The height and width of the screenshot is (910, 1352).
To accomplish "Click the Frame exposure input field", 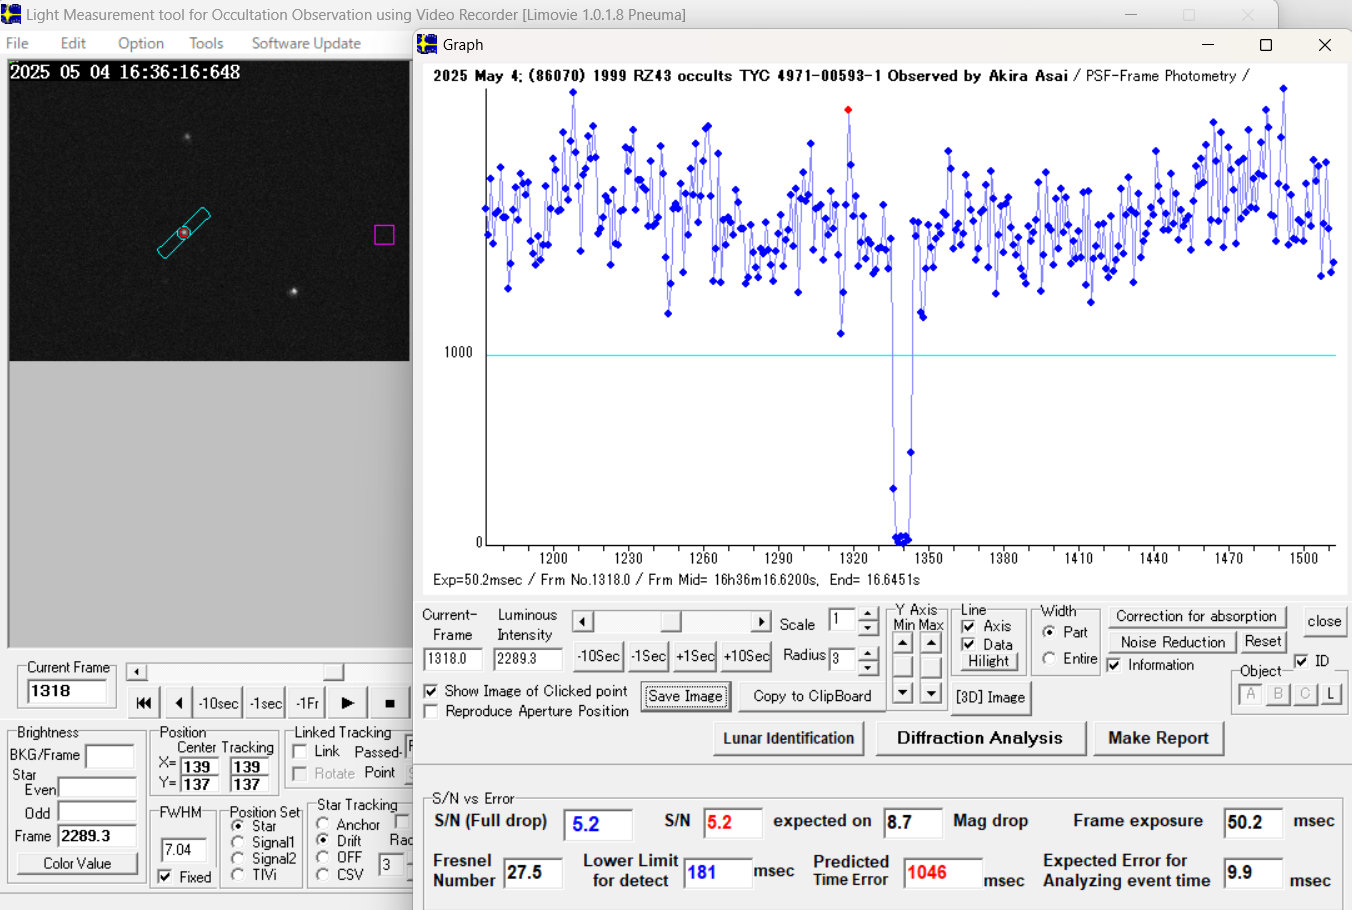I will (x=1253, y=822).
